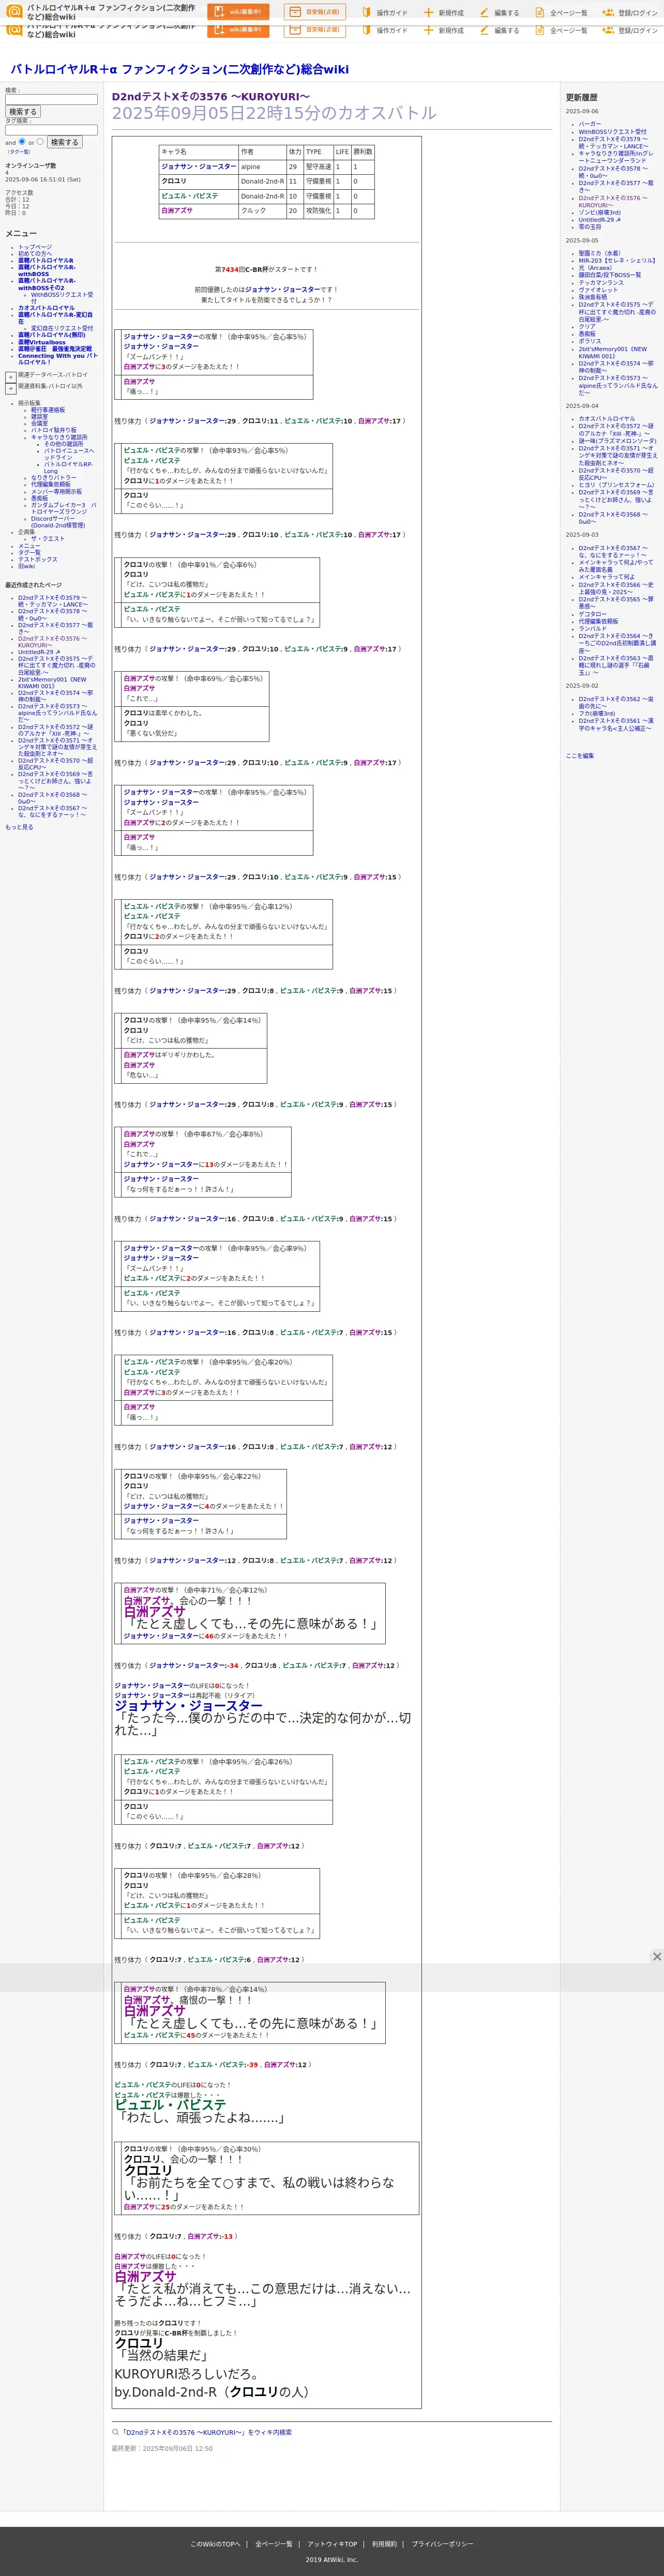The height and width of the screenshot is (2576, 664).
Task: Open 代理編集依頼板 link
Action: (x=51, y=485)
